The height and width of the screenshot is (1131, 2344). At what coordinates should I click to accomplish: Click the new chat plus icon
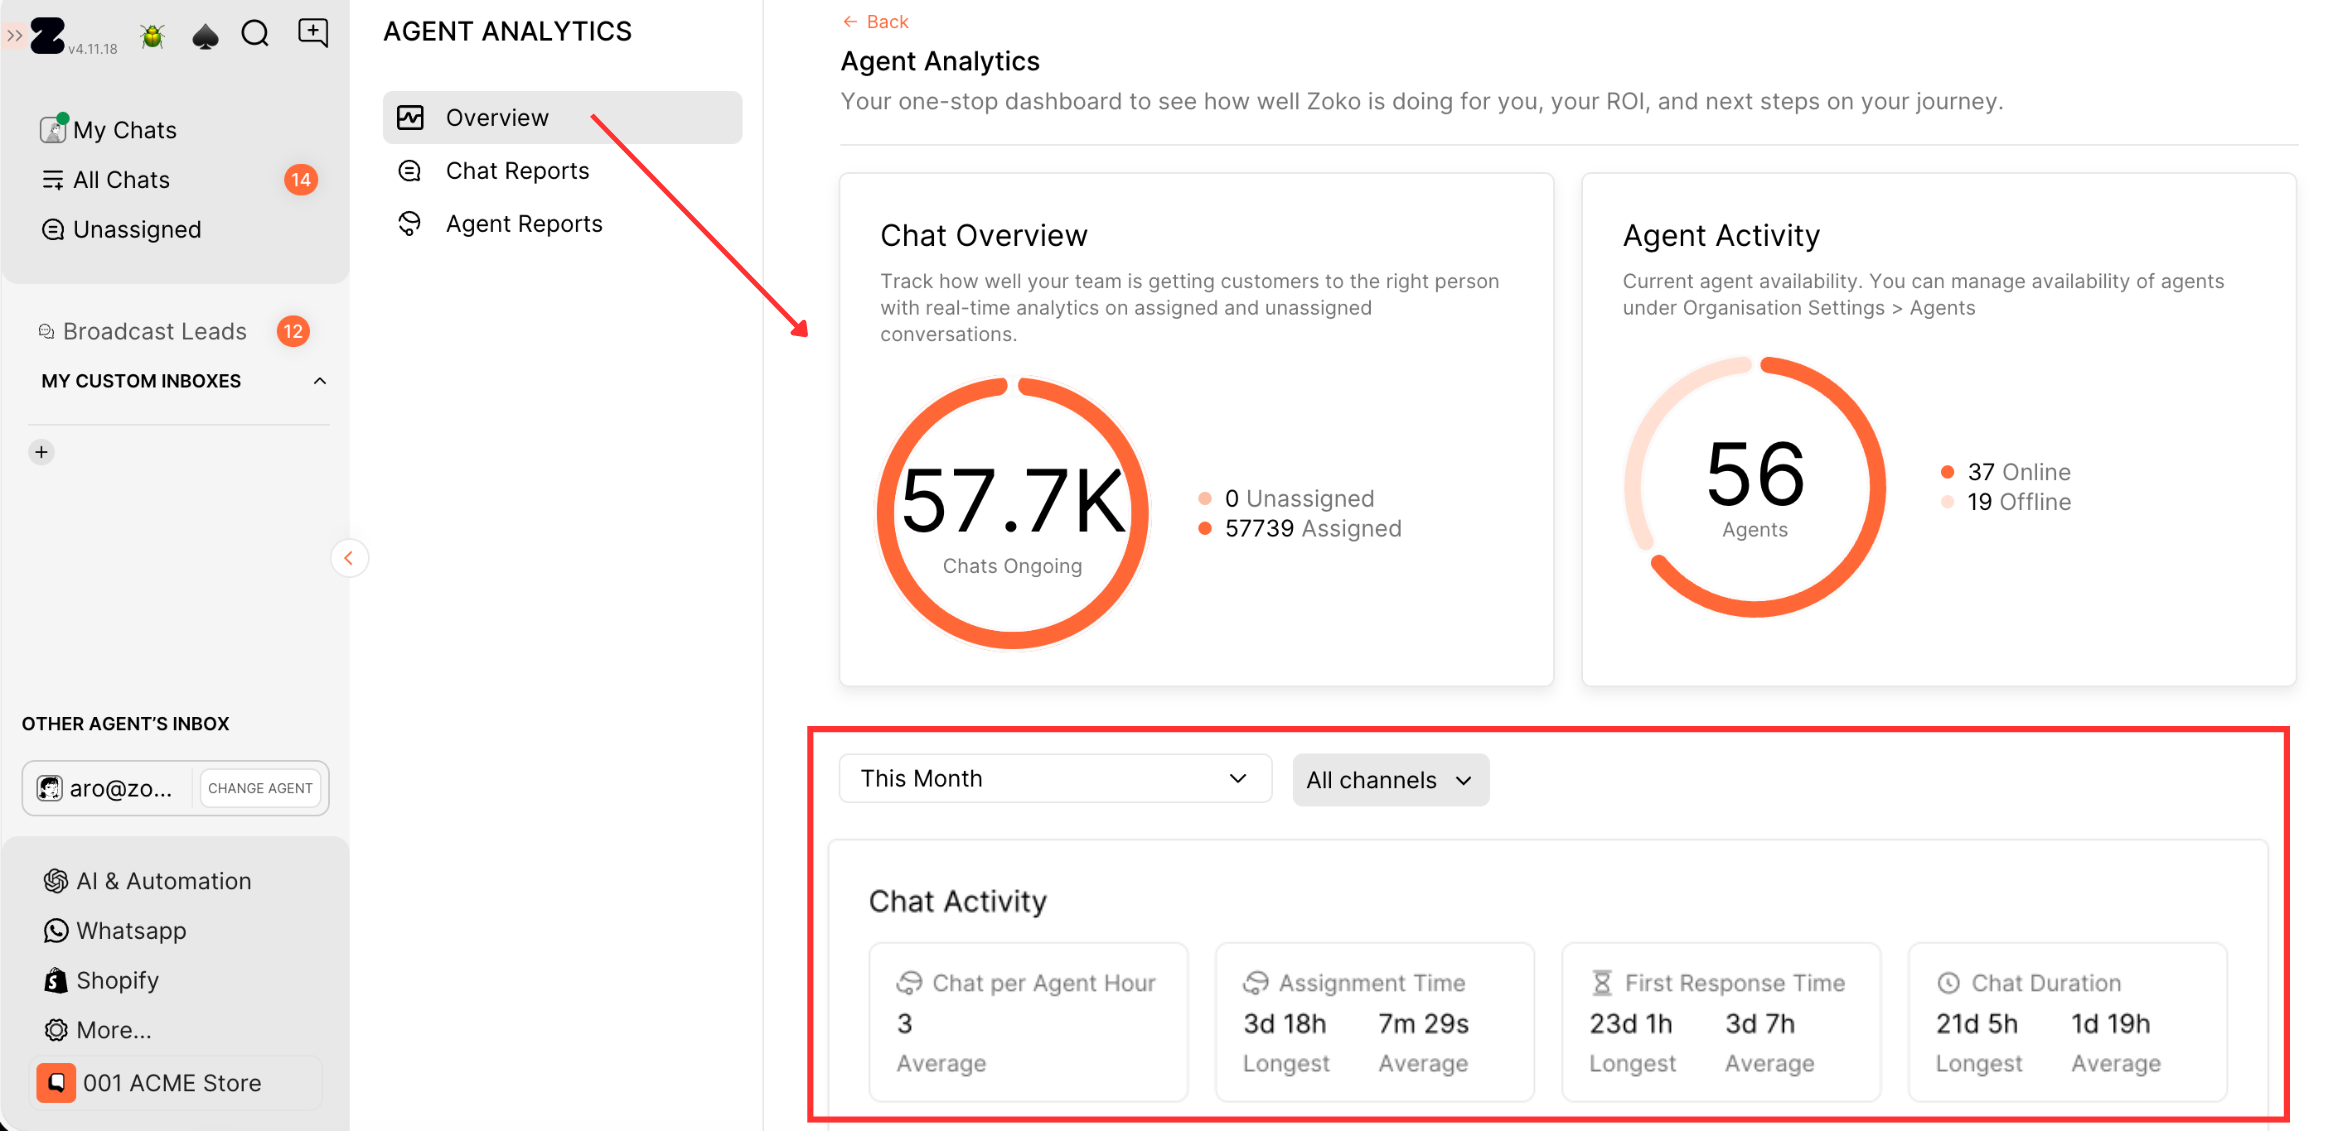pos(313,33)
